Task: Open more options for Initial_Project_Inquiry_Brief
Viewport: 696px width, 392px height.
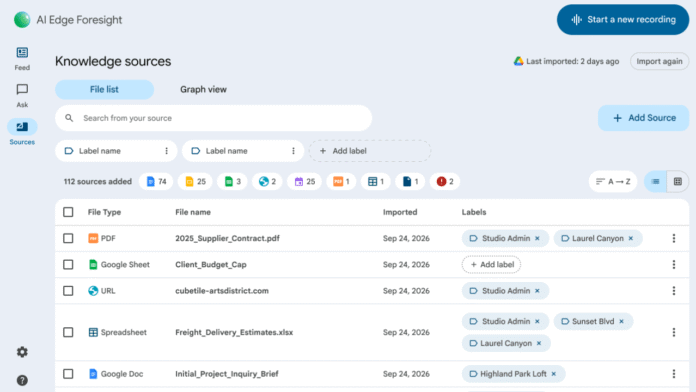Action: coord(674,374)
